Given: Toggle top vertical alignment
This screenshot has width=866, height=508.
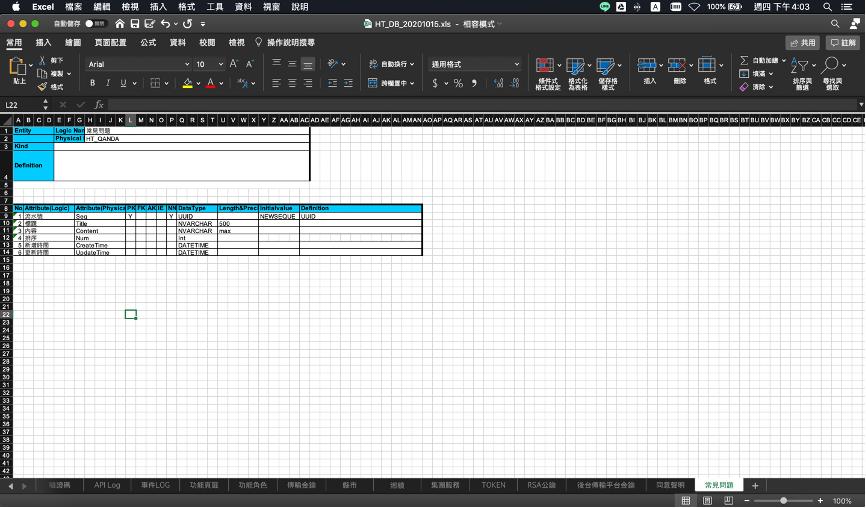Looking at the screenshot, I should point(277,64).
